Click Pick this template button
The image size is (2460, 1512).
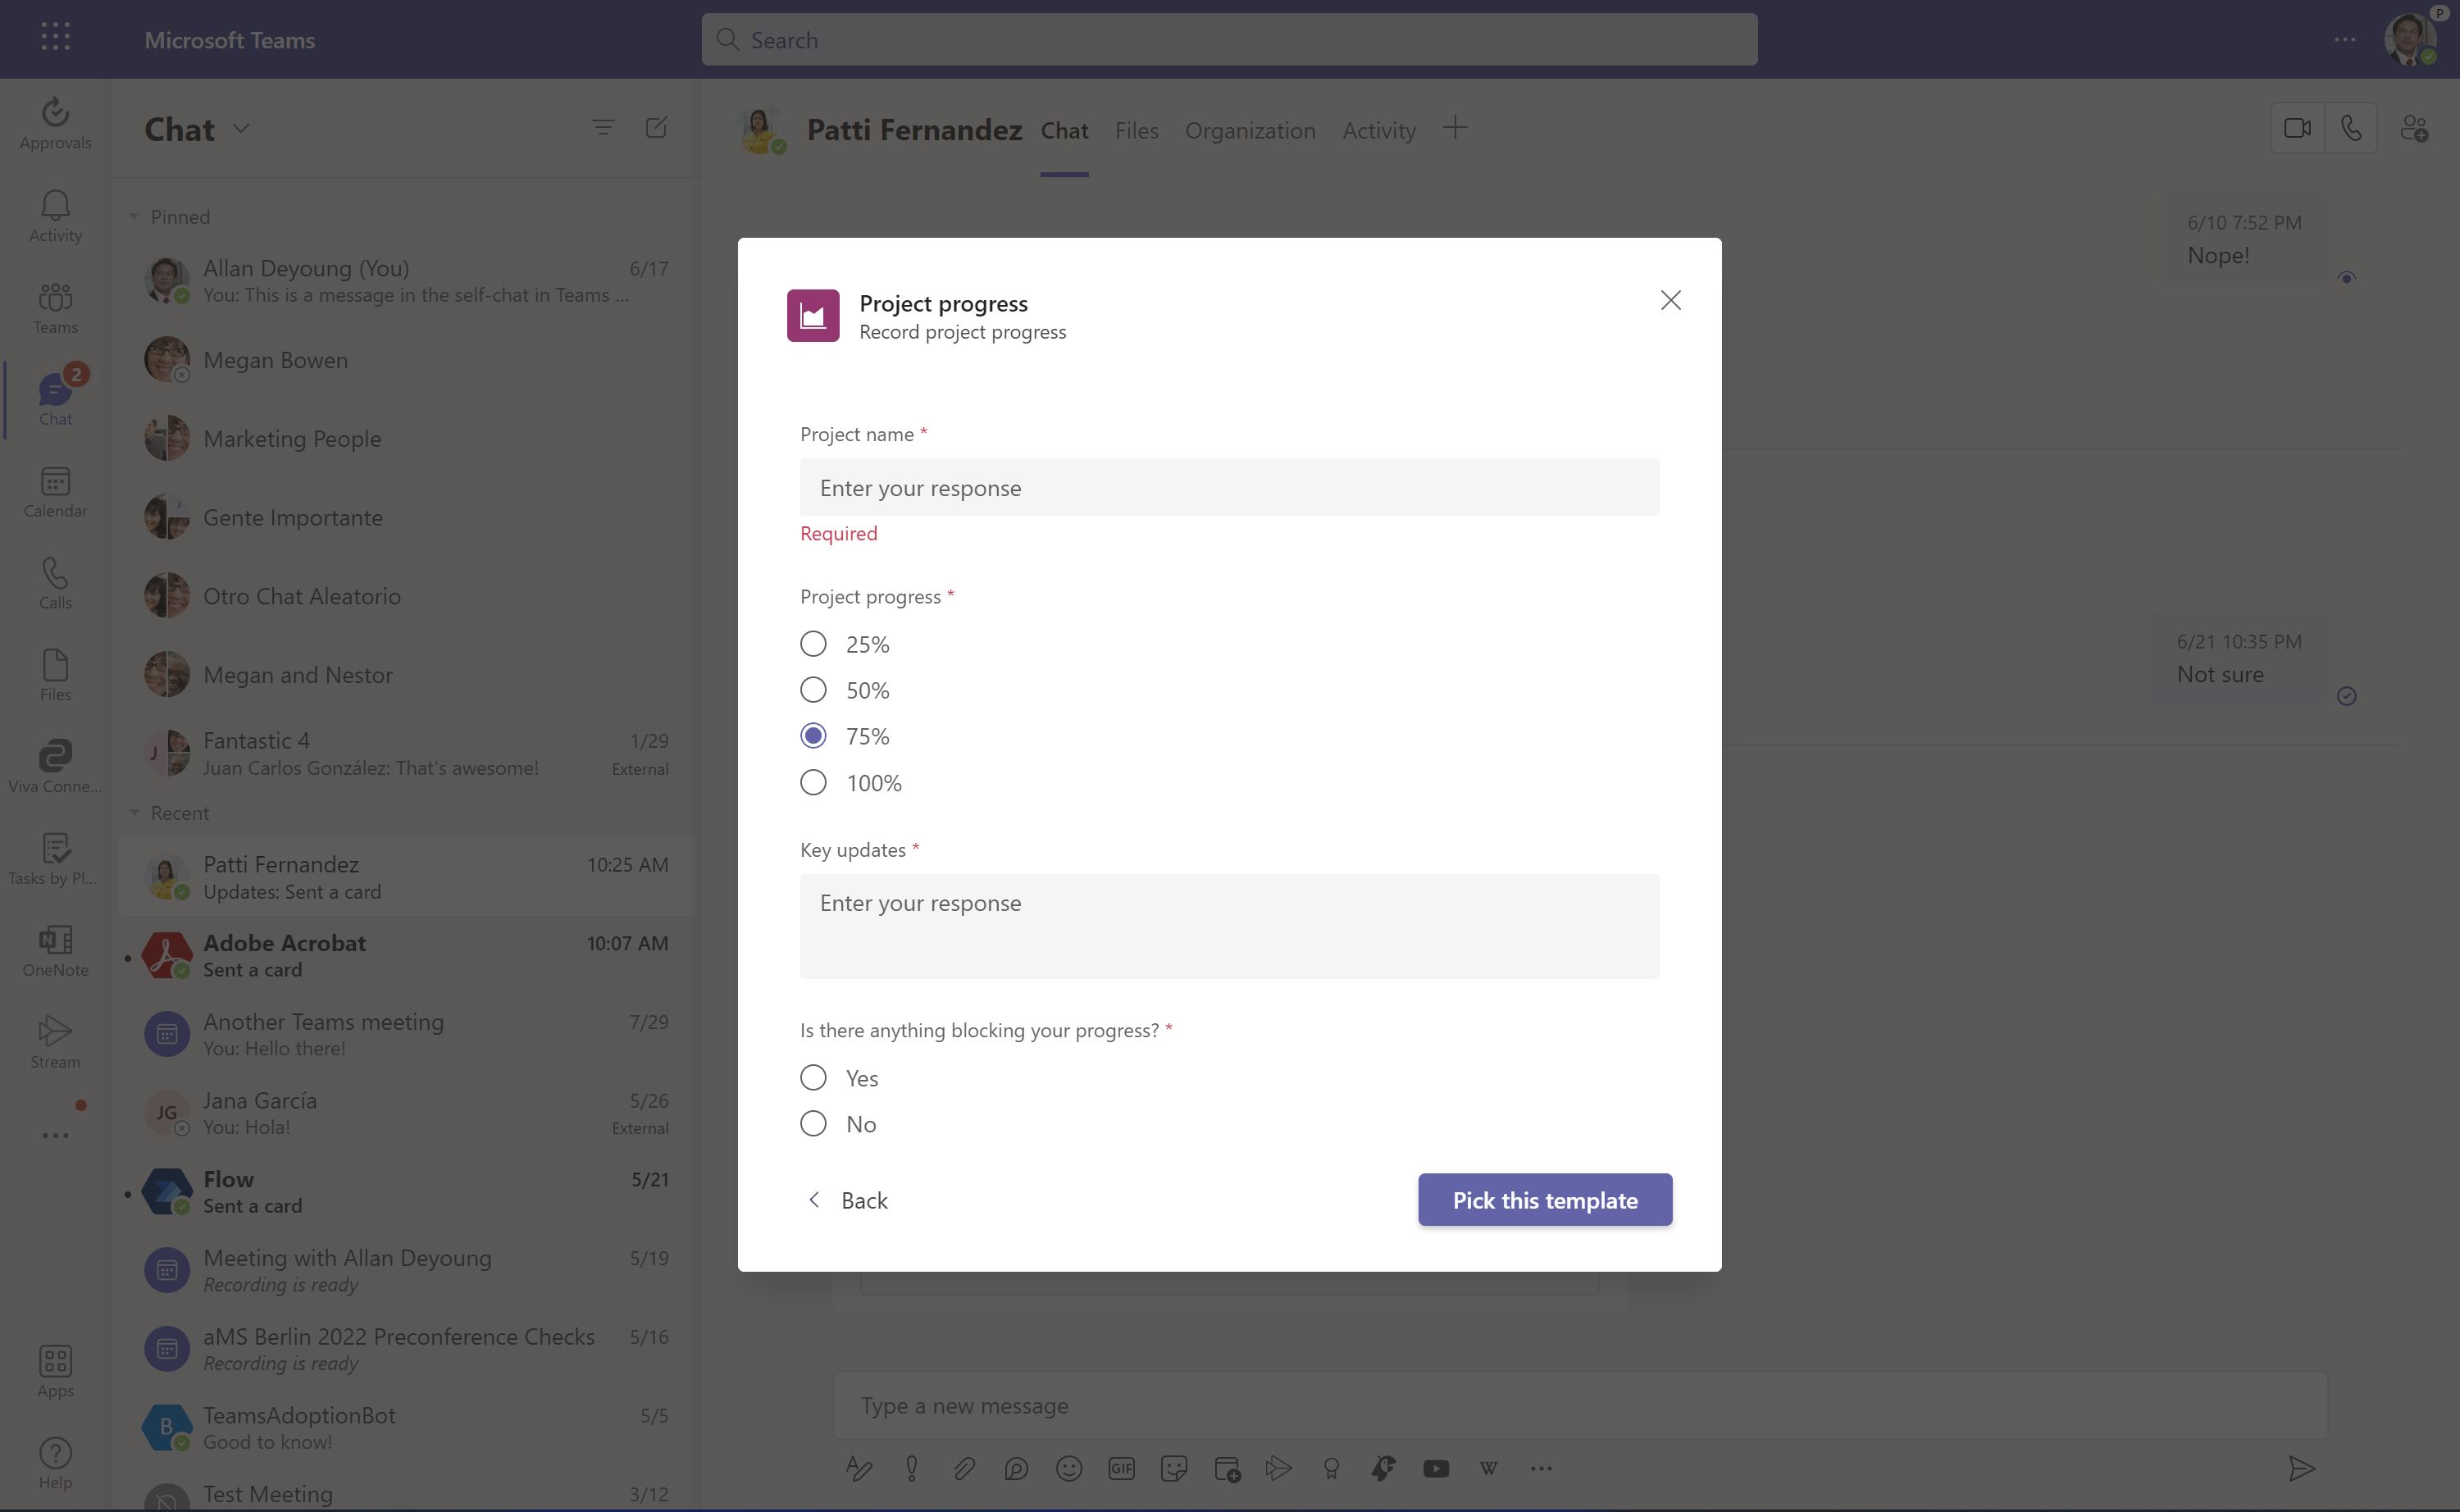click(1545, 1199)
